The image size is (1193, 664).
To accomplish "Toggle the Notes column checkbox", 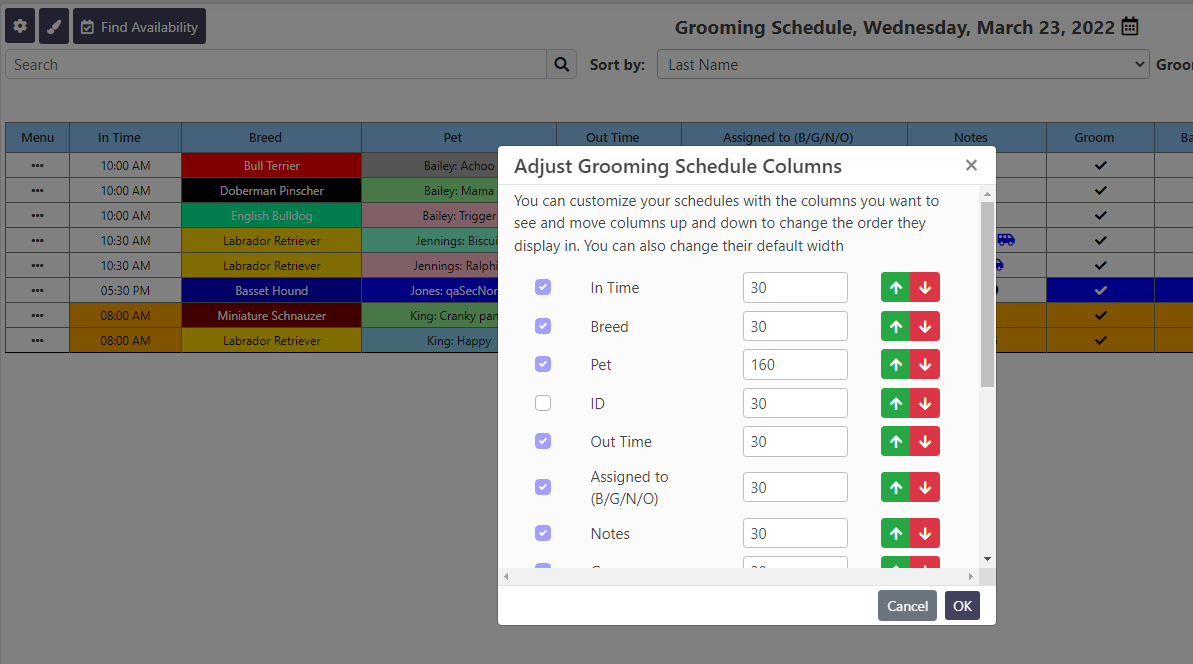I will [x=543, y=534].
